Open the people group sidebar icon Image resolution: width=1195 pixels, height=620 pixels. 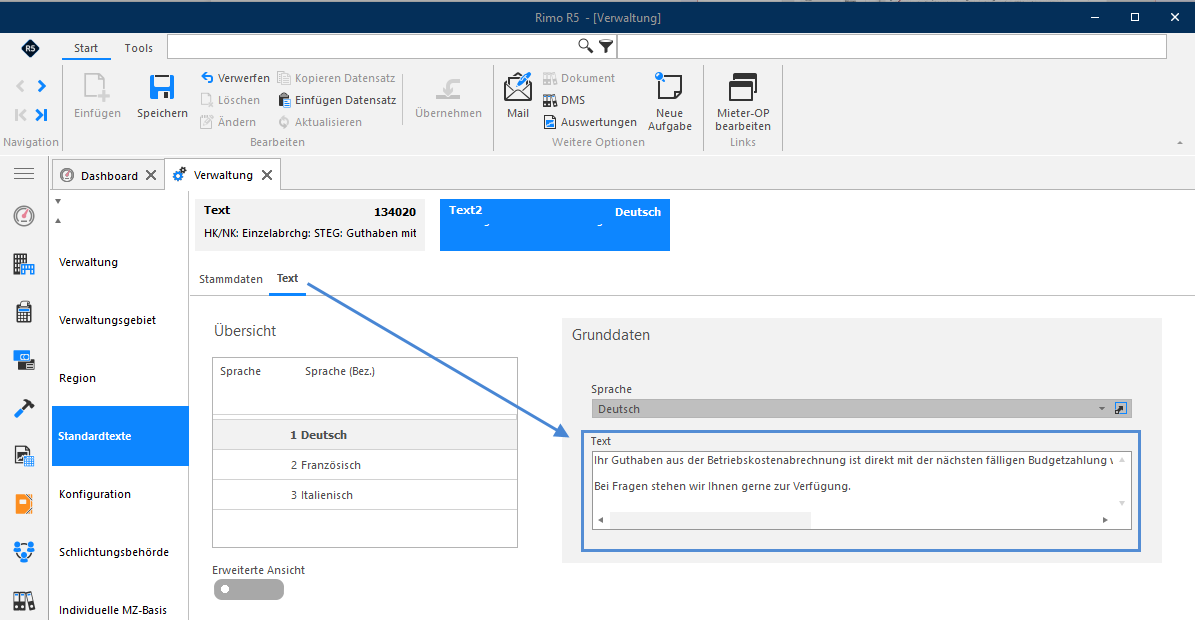click(x=24, y=551)
